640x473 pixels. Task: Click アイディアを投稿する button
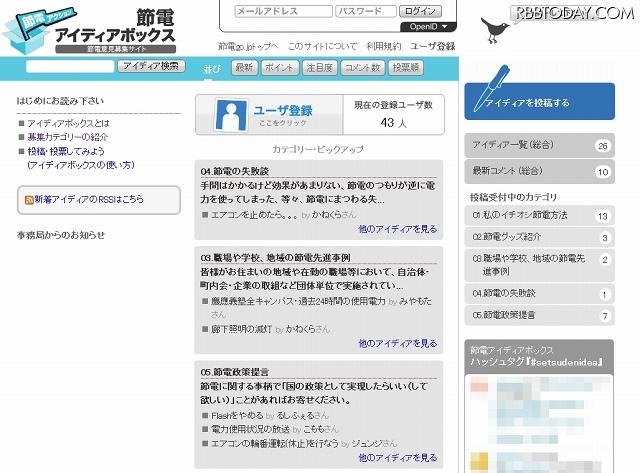[x=540, y=102]
